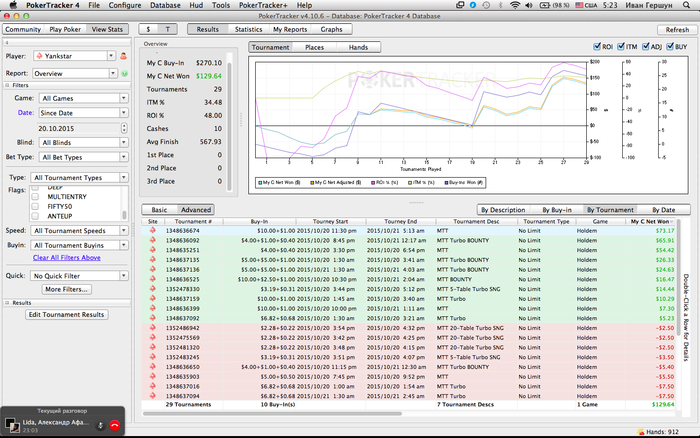The image size is (700, 438).
Task: Click the Refresh button
Action: click(x=677, y=30)
